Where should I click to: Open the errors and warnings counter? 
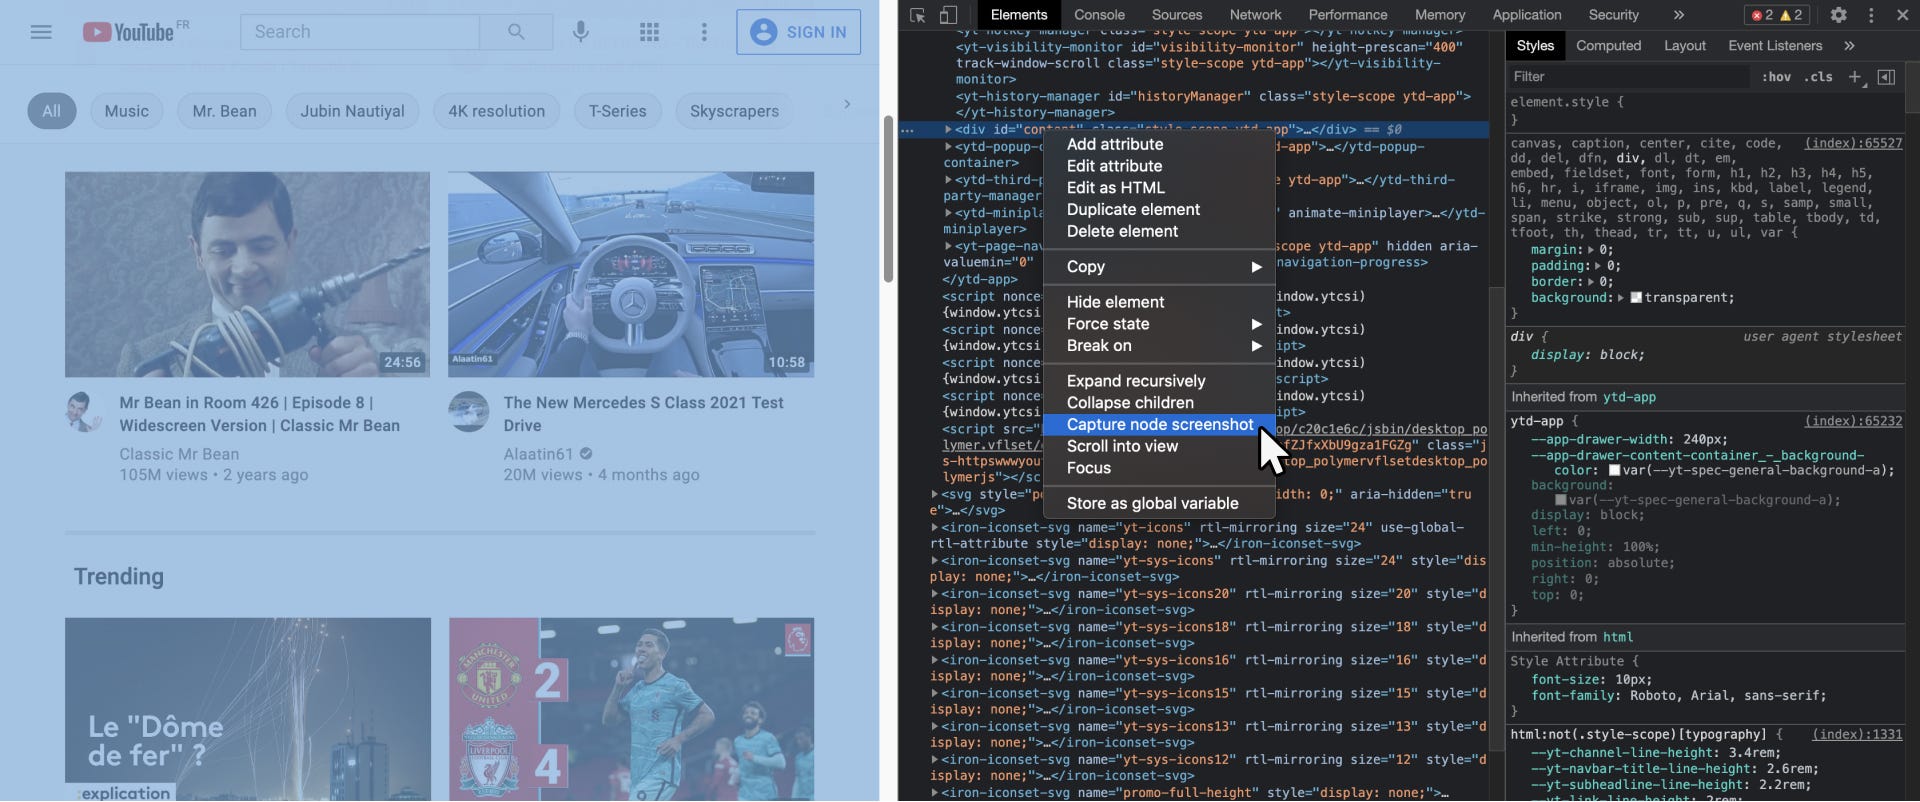point(1777,15)
